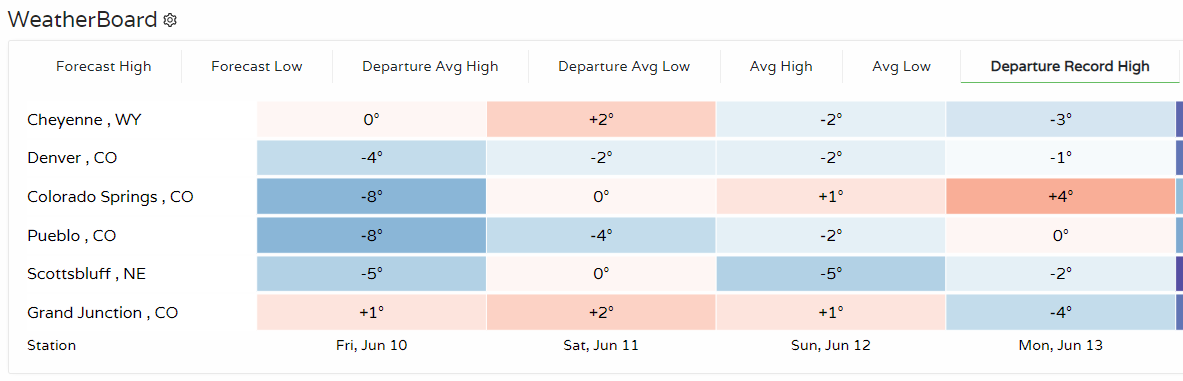This screenshot has height=381, width=1183.
Task: Open WeatherBoard settings gear icon
Action: coord(171,20)
